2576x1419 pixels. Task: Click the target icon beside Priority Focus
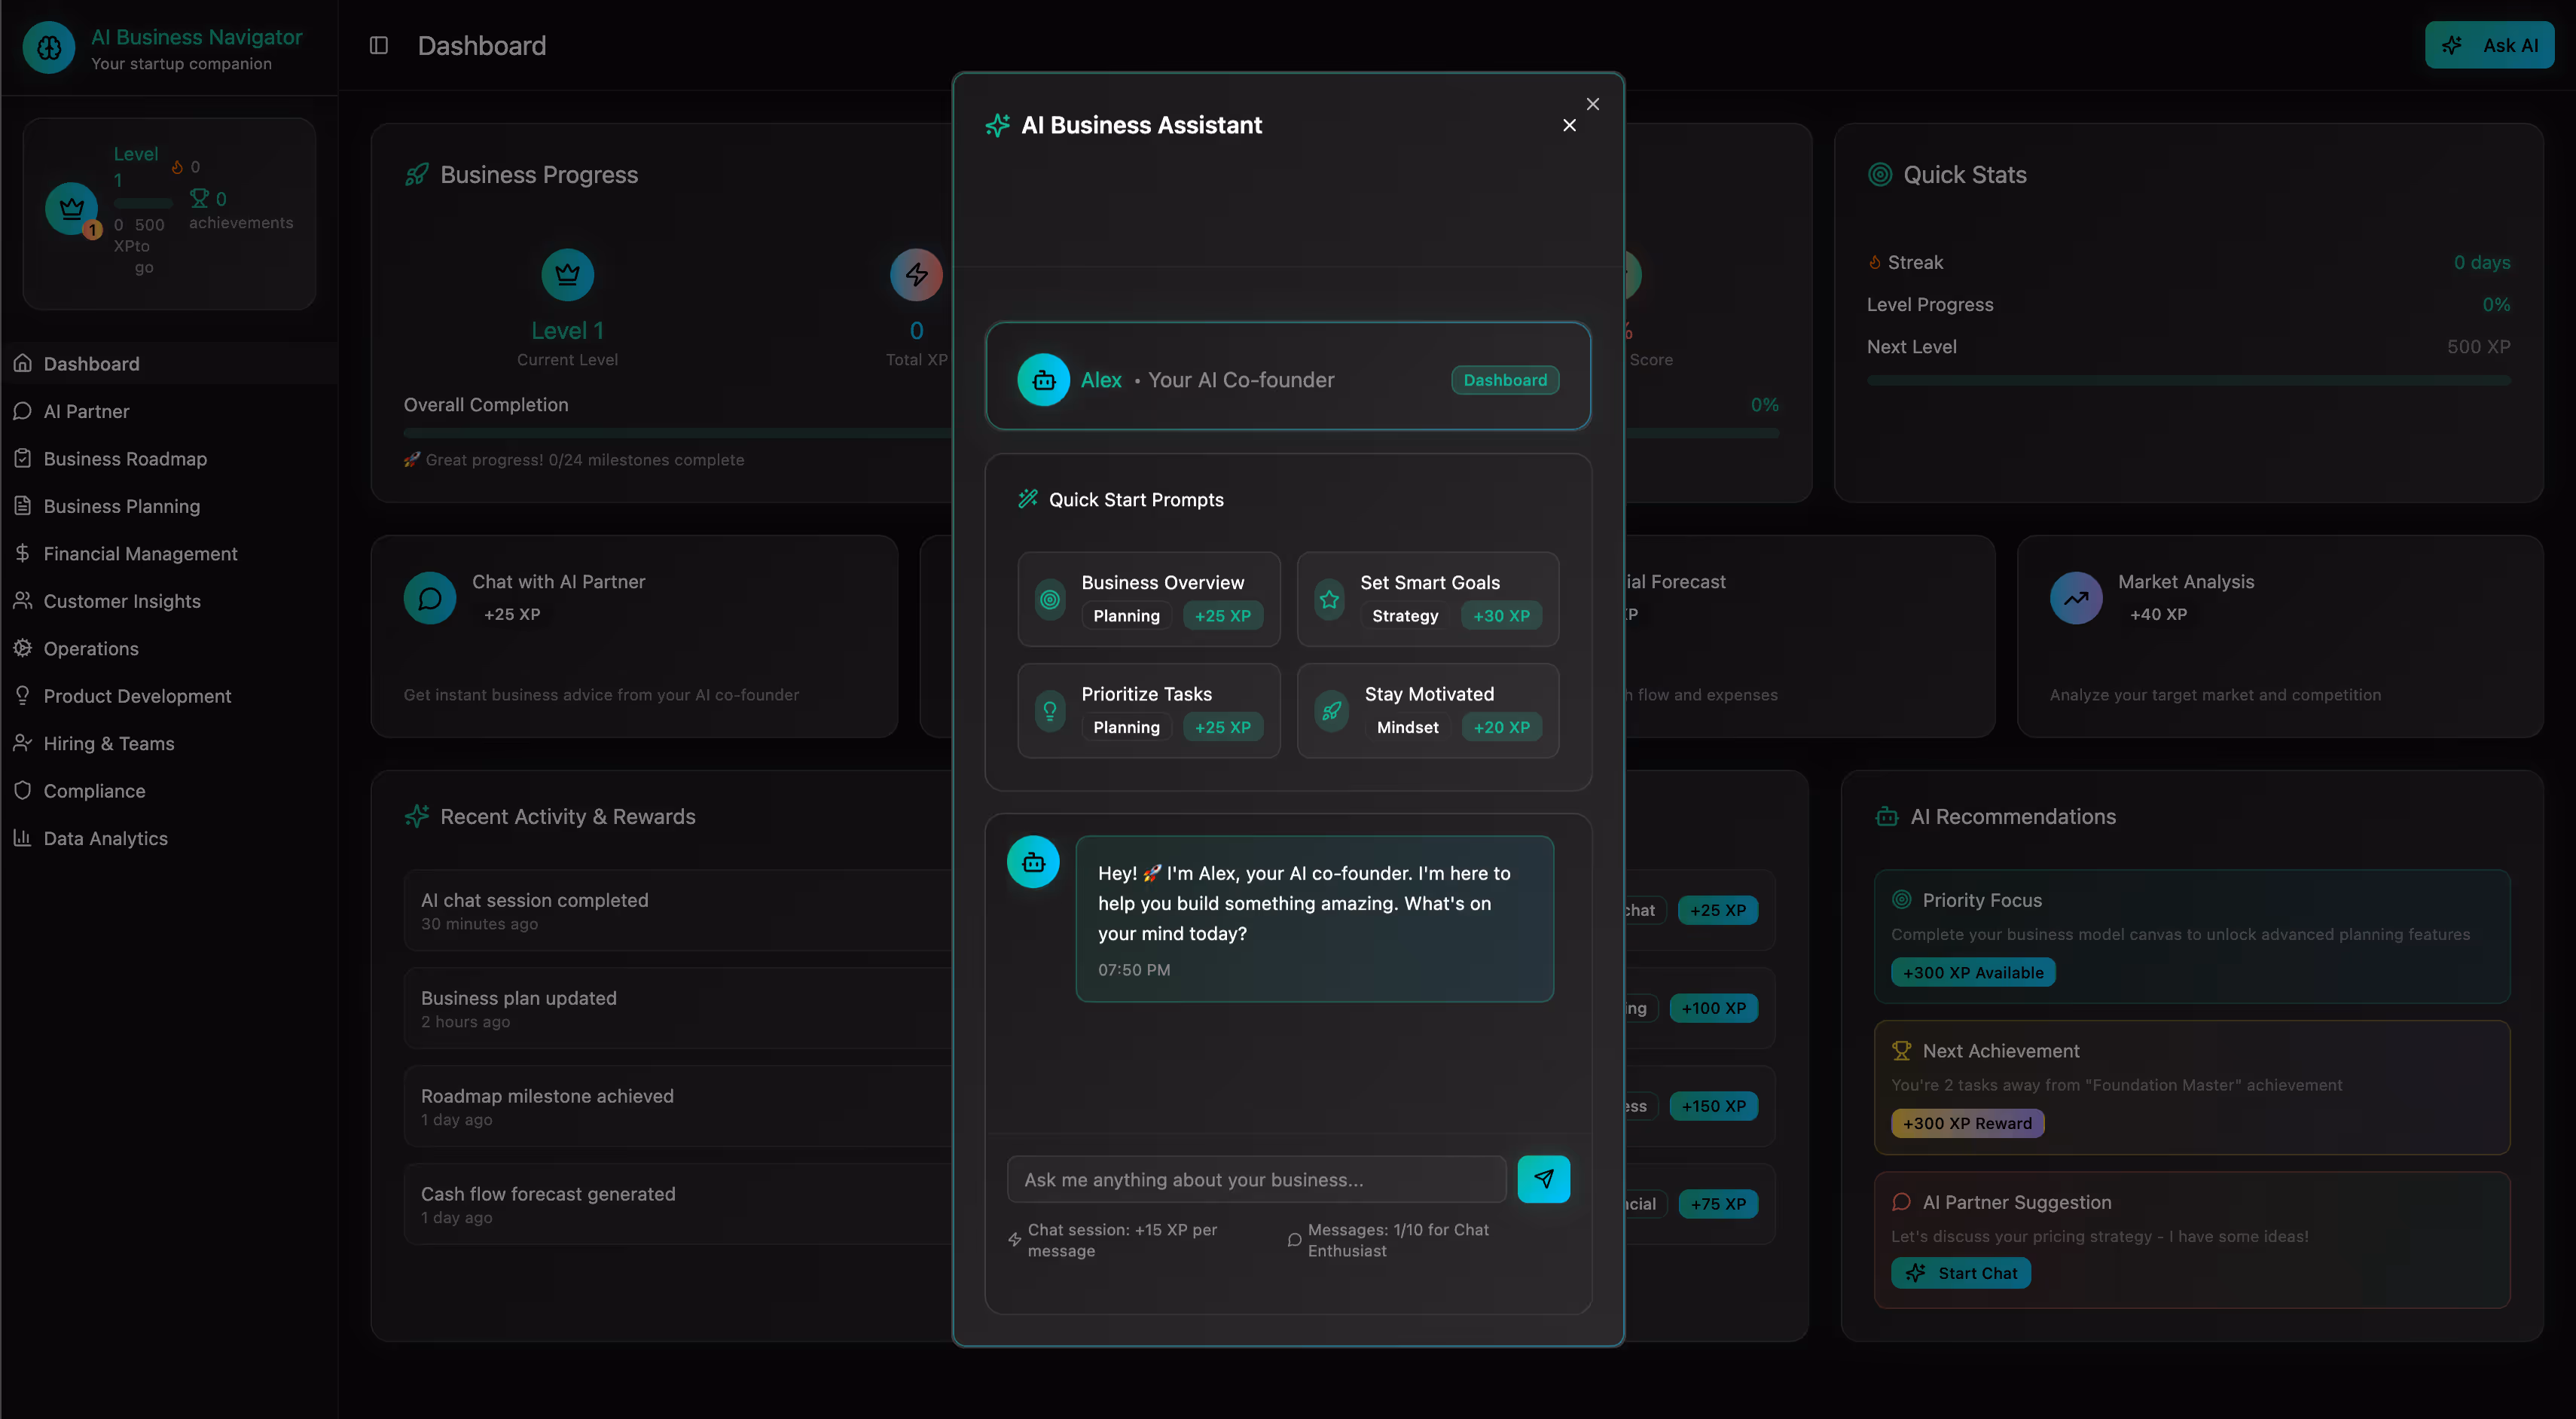click(1901, 900)
